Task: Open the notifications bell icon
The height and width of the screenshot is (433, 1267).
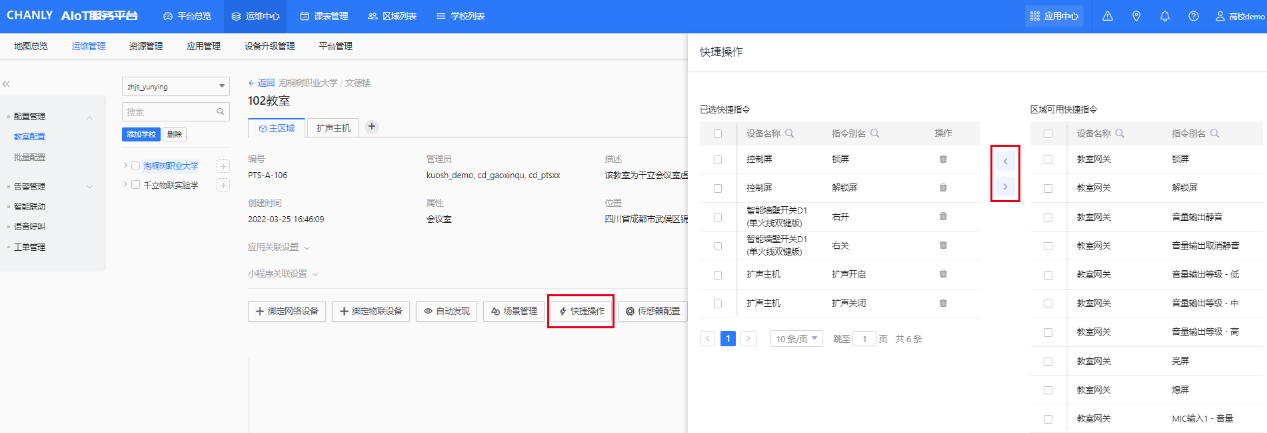Action: tap(1164, 16)
